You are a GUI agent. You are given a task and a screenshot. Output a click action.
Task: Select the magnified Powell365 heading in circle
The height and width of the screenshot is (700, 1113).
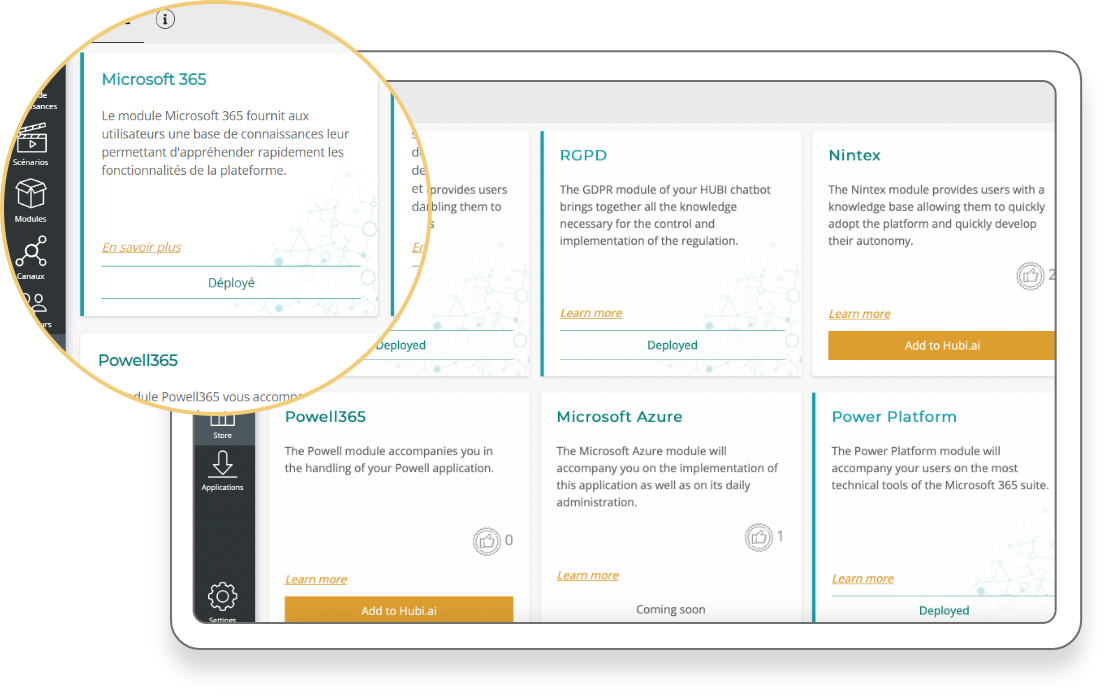click(138, 360)
